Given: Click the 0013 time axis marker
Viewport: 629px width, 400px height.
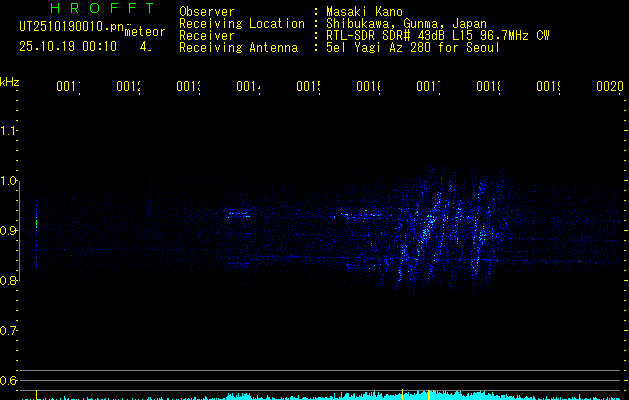Looking at the screenshot, I should coord(189,86).
